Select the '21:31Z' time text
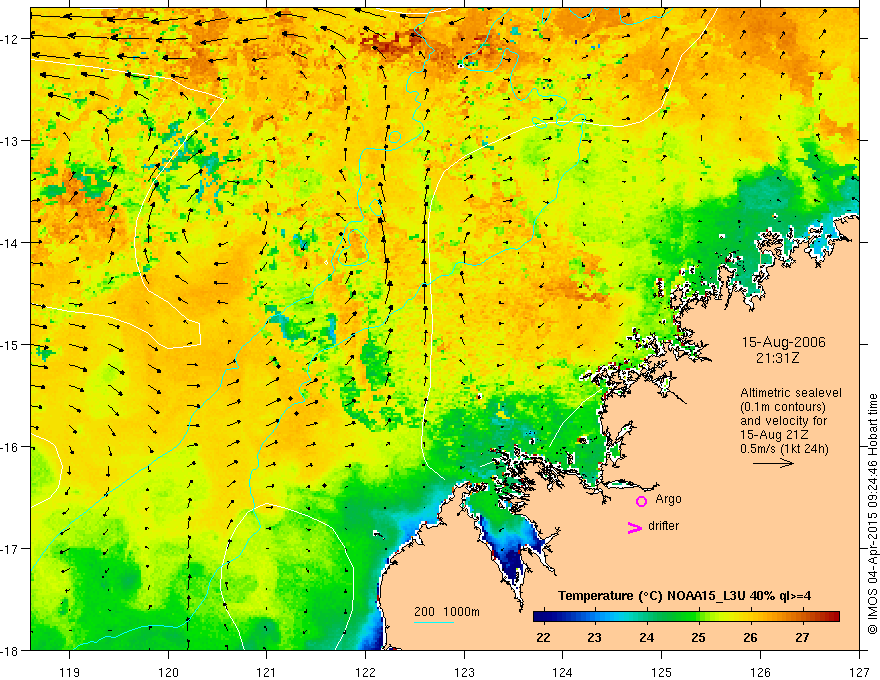This screenshot has height=680, width=880. click(777, 358)
